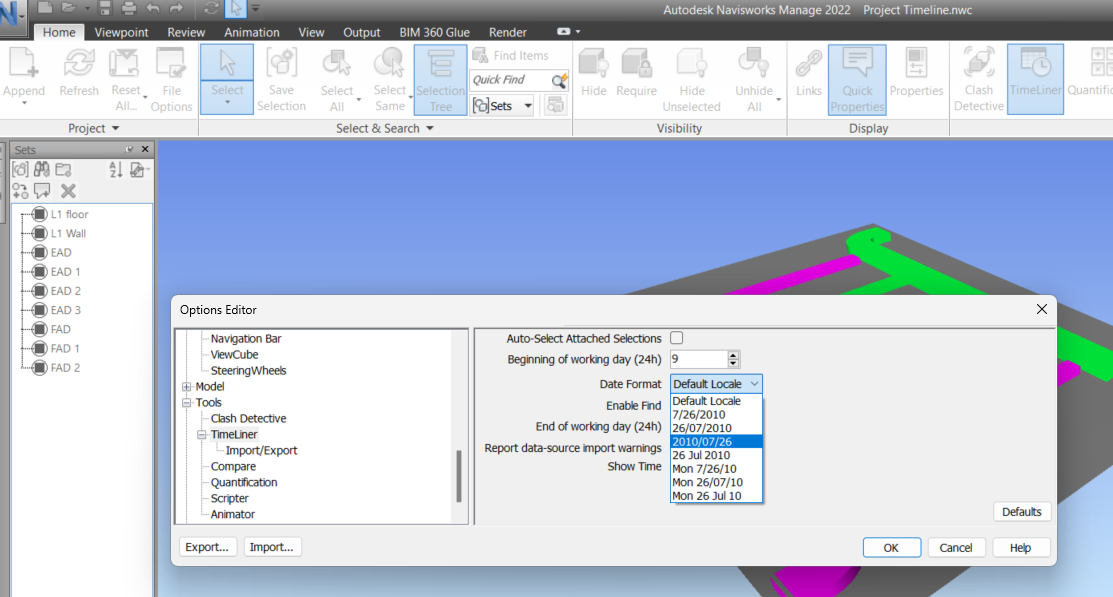Image resolution: width=1113 pixels, height=597 pixels.
Task: Click the Export button in Options Editor
Action: click(207, 547)
